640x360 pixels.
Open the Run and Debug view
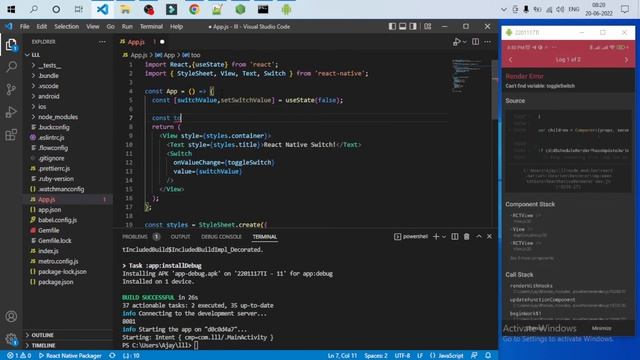(11, 112)
